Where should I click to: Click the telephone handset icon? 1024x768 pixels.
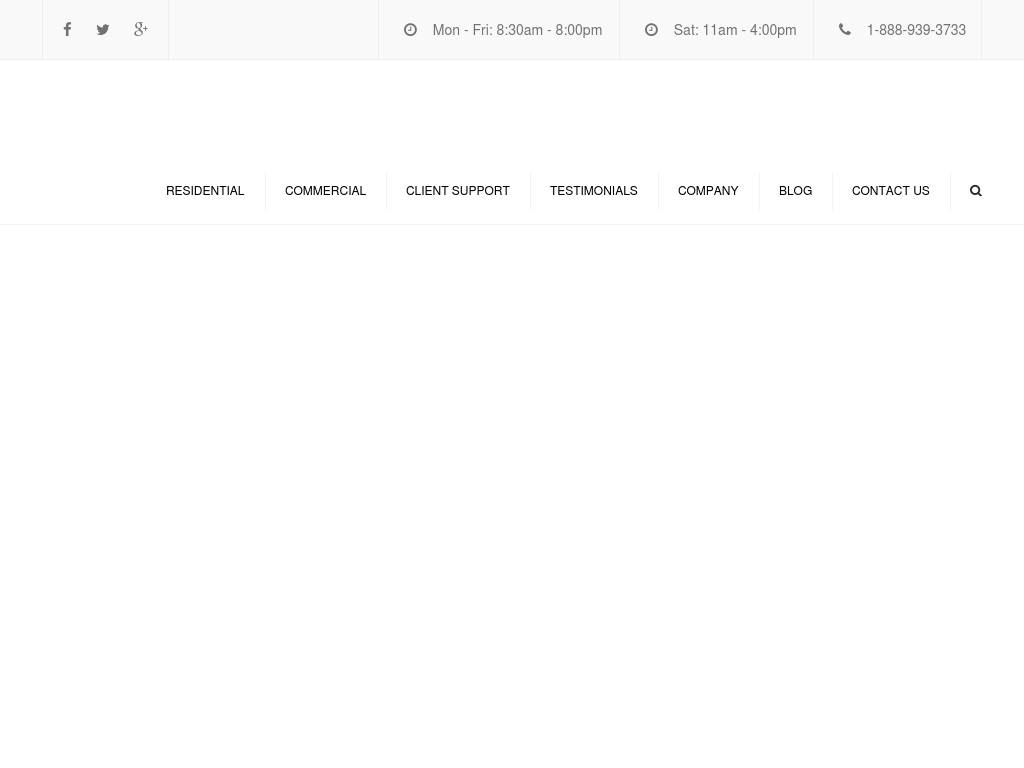[x=845, y=30]
